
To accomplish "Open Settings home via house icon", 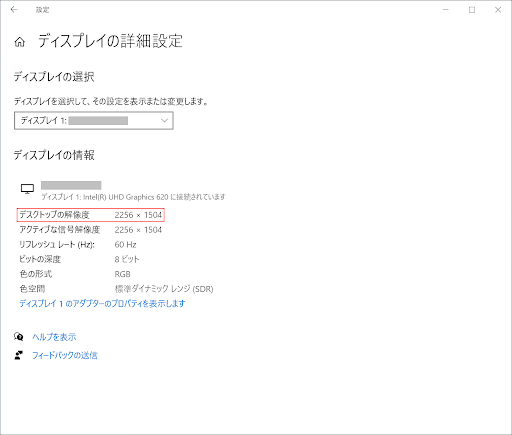I will pyautogui.click(x=20, y=42).
